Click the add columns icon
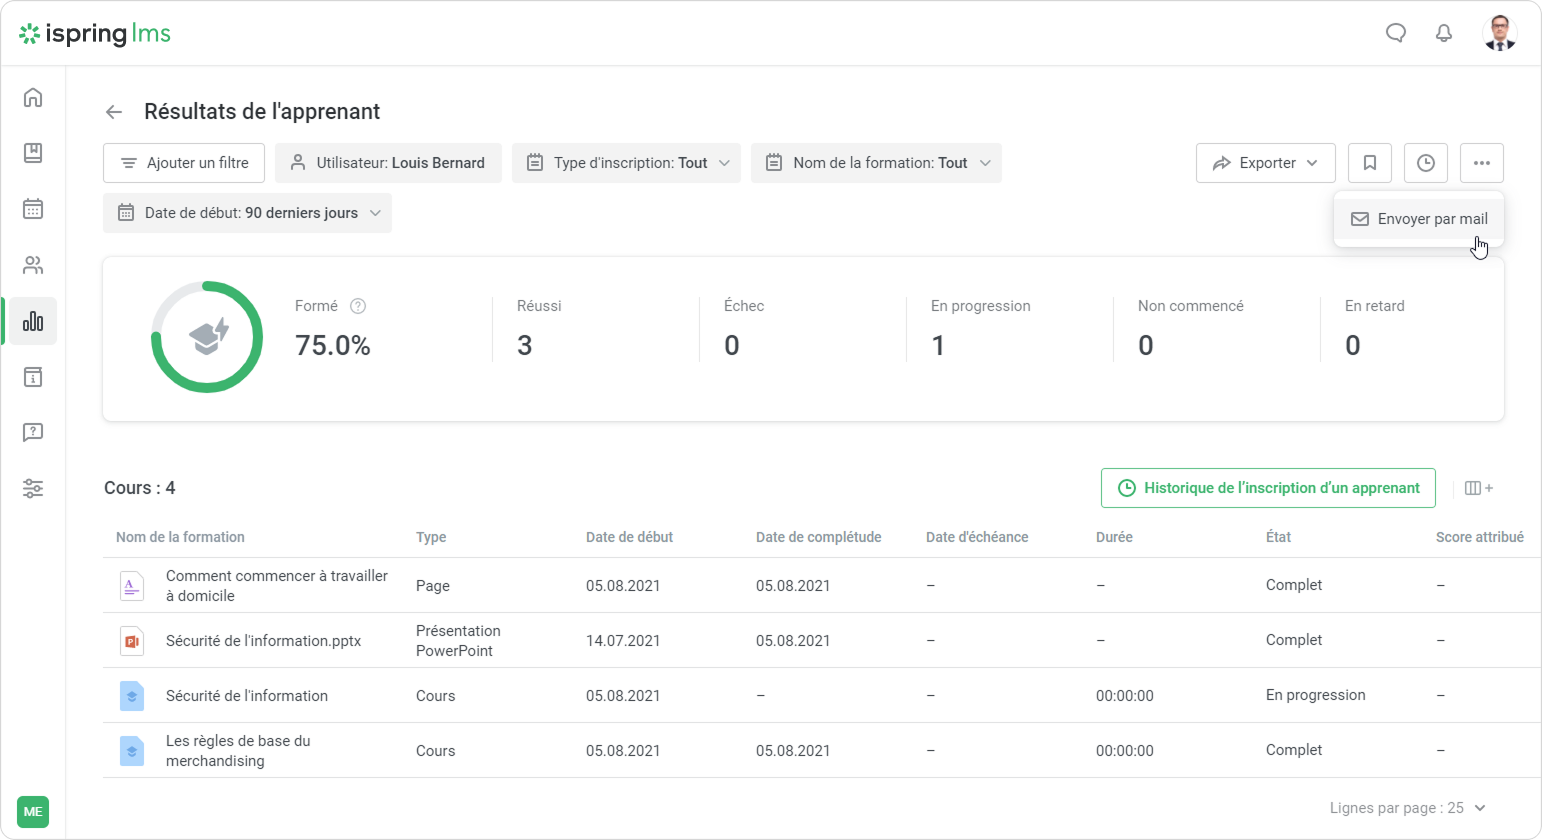This screenshot has width=1542, height=840. pos(1478,488)
